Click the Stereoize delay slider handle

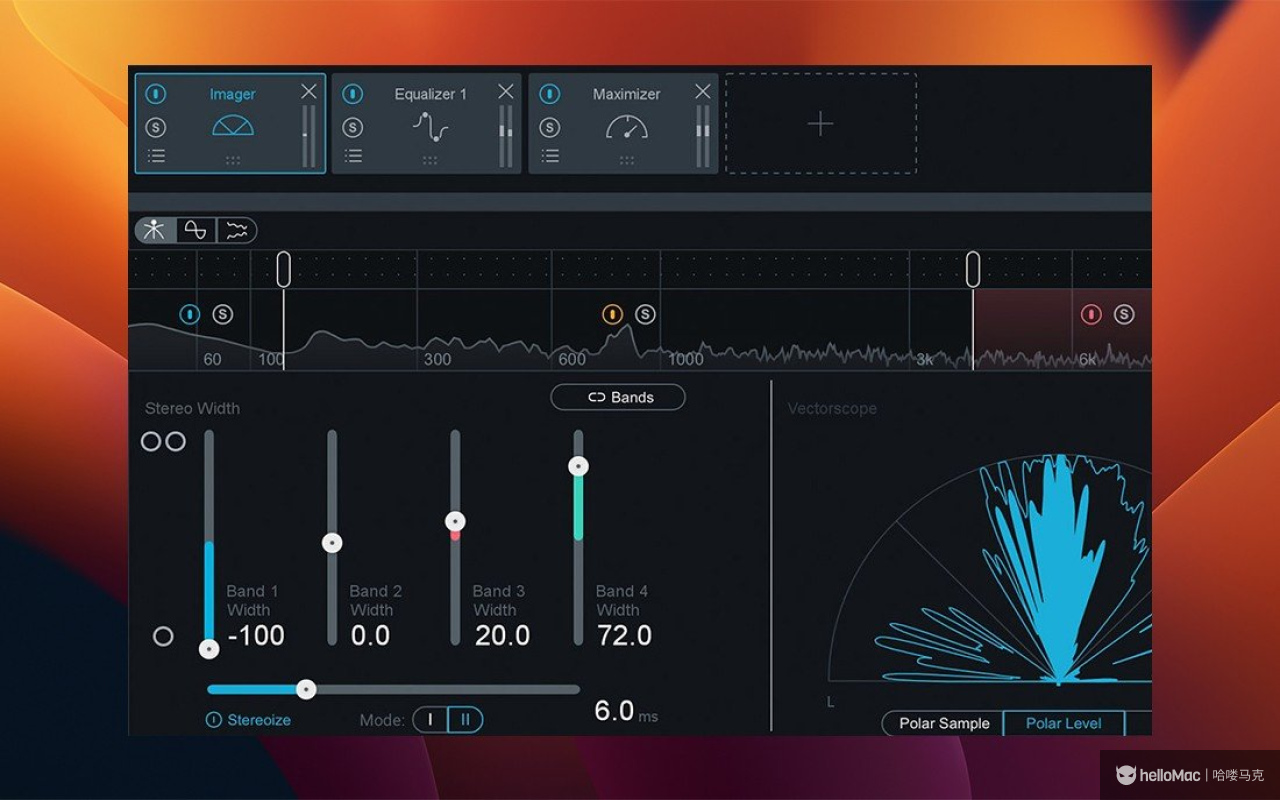coord(307,689)
